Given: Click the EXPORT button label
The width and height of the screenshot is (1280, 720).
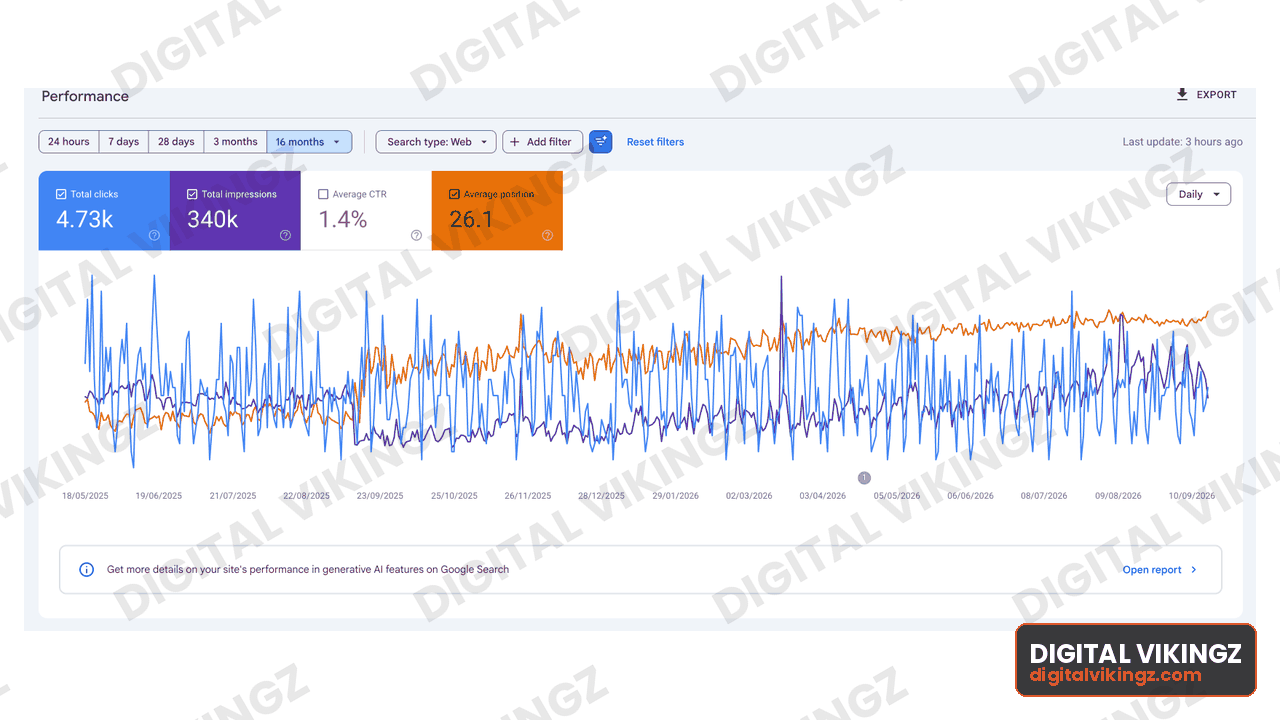Looking at the screenshot, I should [x=1217, y=95].
